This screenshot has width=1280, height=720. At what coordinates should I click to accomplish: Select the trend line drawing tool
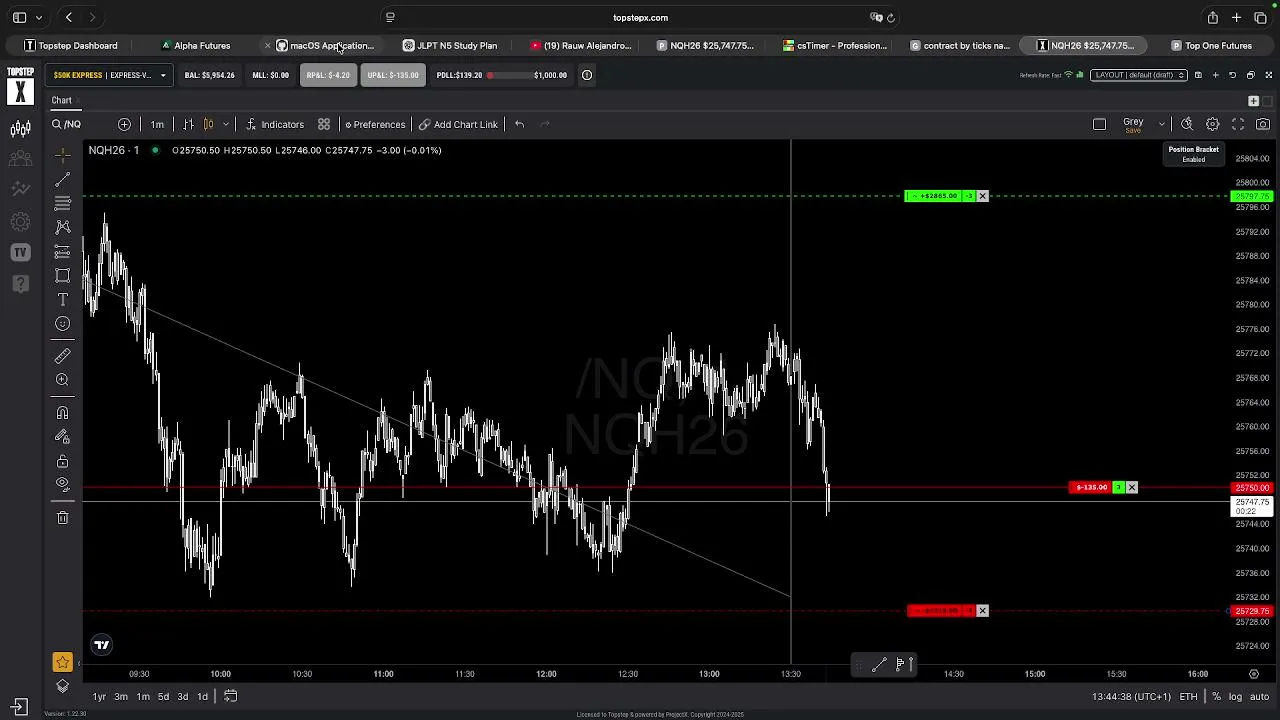click(x=62, y=179)
